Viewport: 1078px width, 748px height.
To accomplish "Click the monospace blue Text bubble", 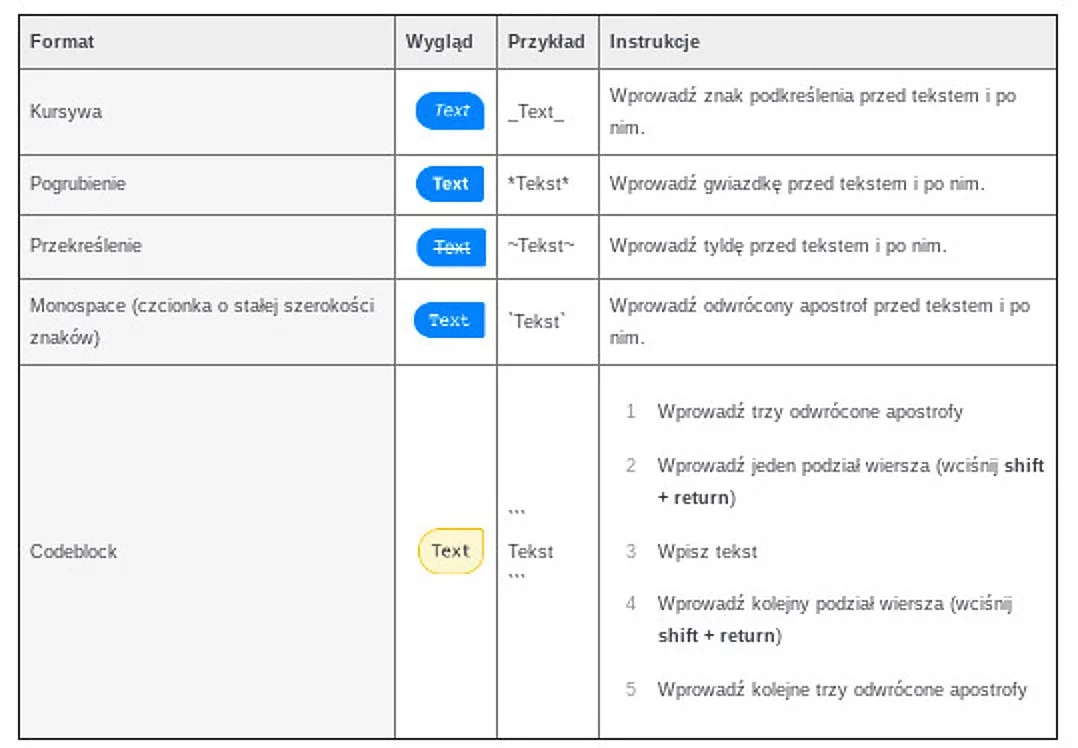I will pyautogui.click(x=450, y=320).
